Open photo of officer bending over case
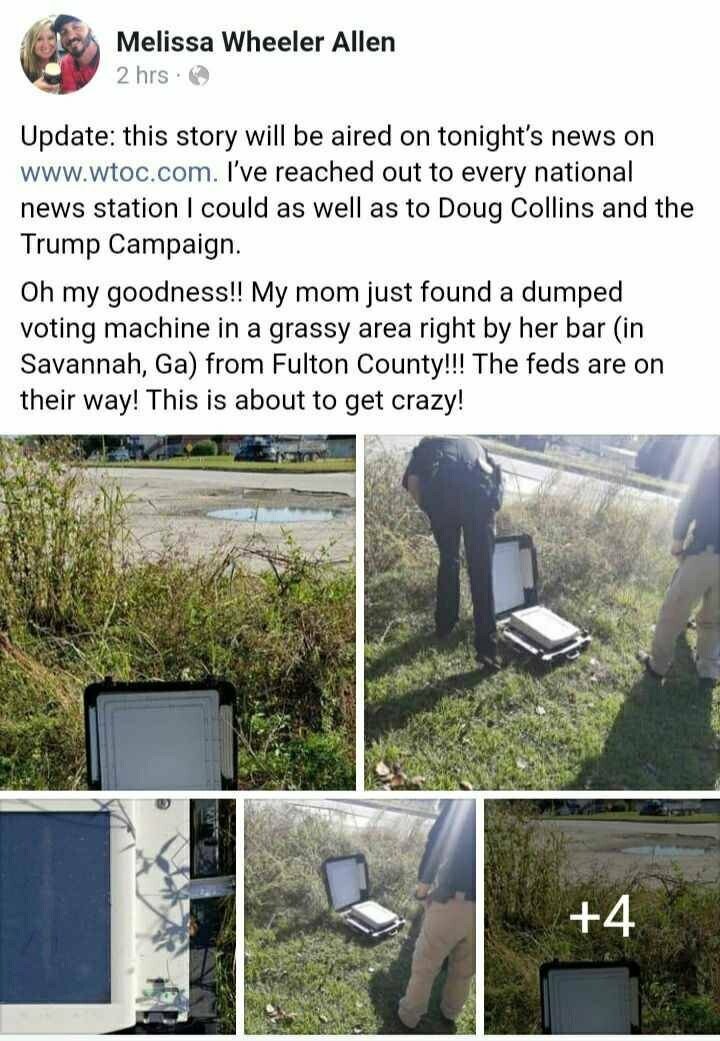The image size is (720, 1041). (x=542, y=612)
